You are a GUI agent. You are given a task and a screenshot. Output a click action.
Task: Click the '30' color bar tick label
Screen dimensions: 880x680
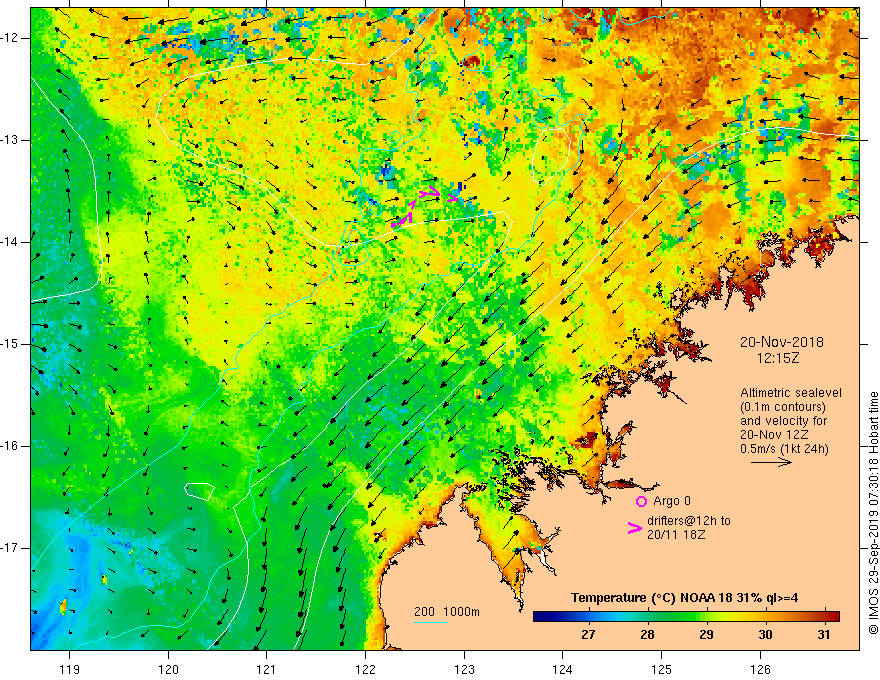(765, 635)
